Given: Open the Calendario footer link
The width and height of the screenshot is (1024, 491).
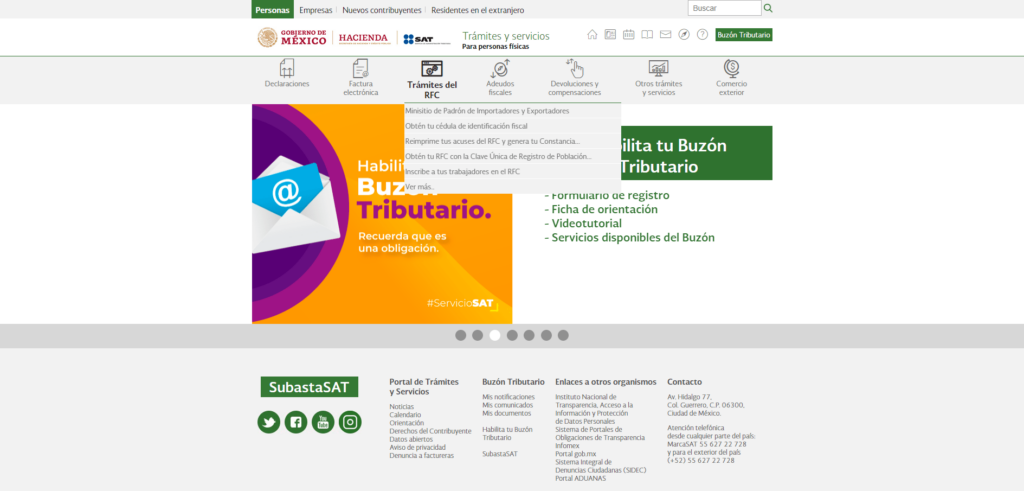Looking at the screenshot, I should coord(406,415).
